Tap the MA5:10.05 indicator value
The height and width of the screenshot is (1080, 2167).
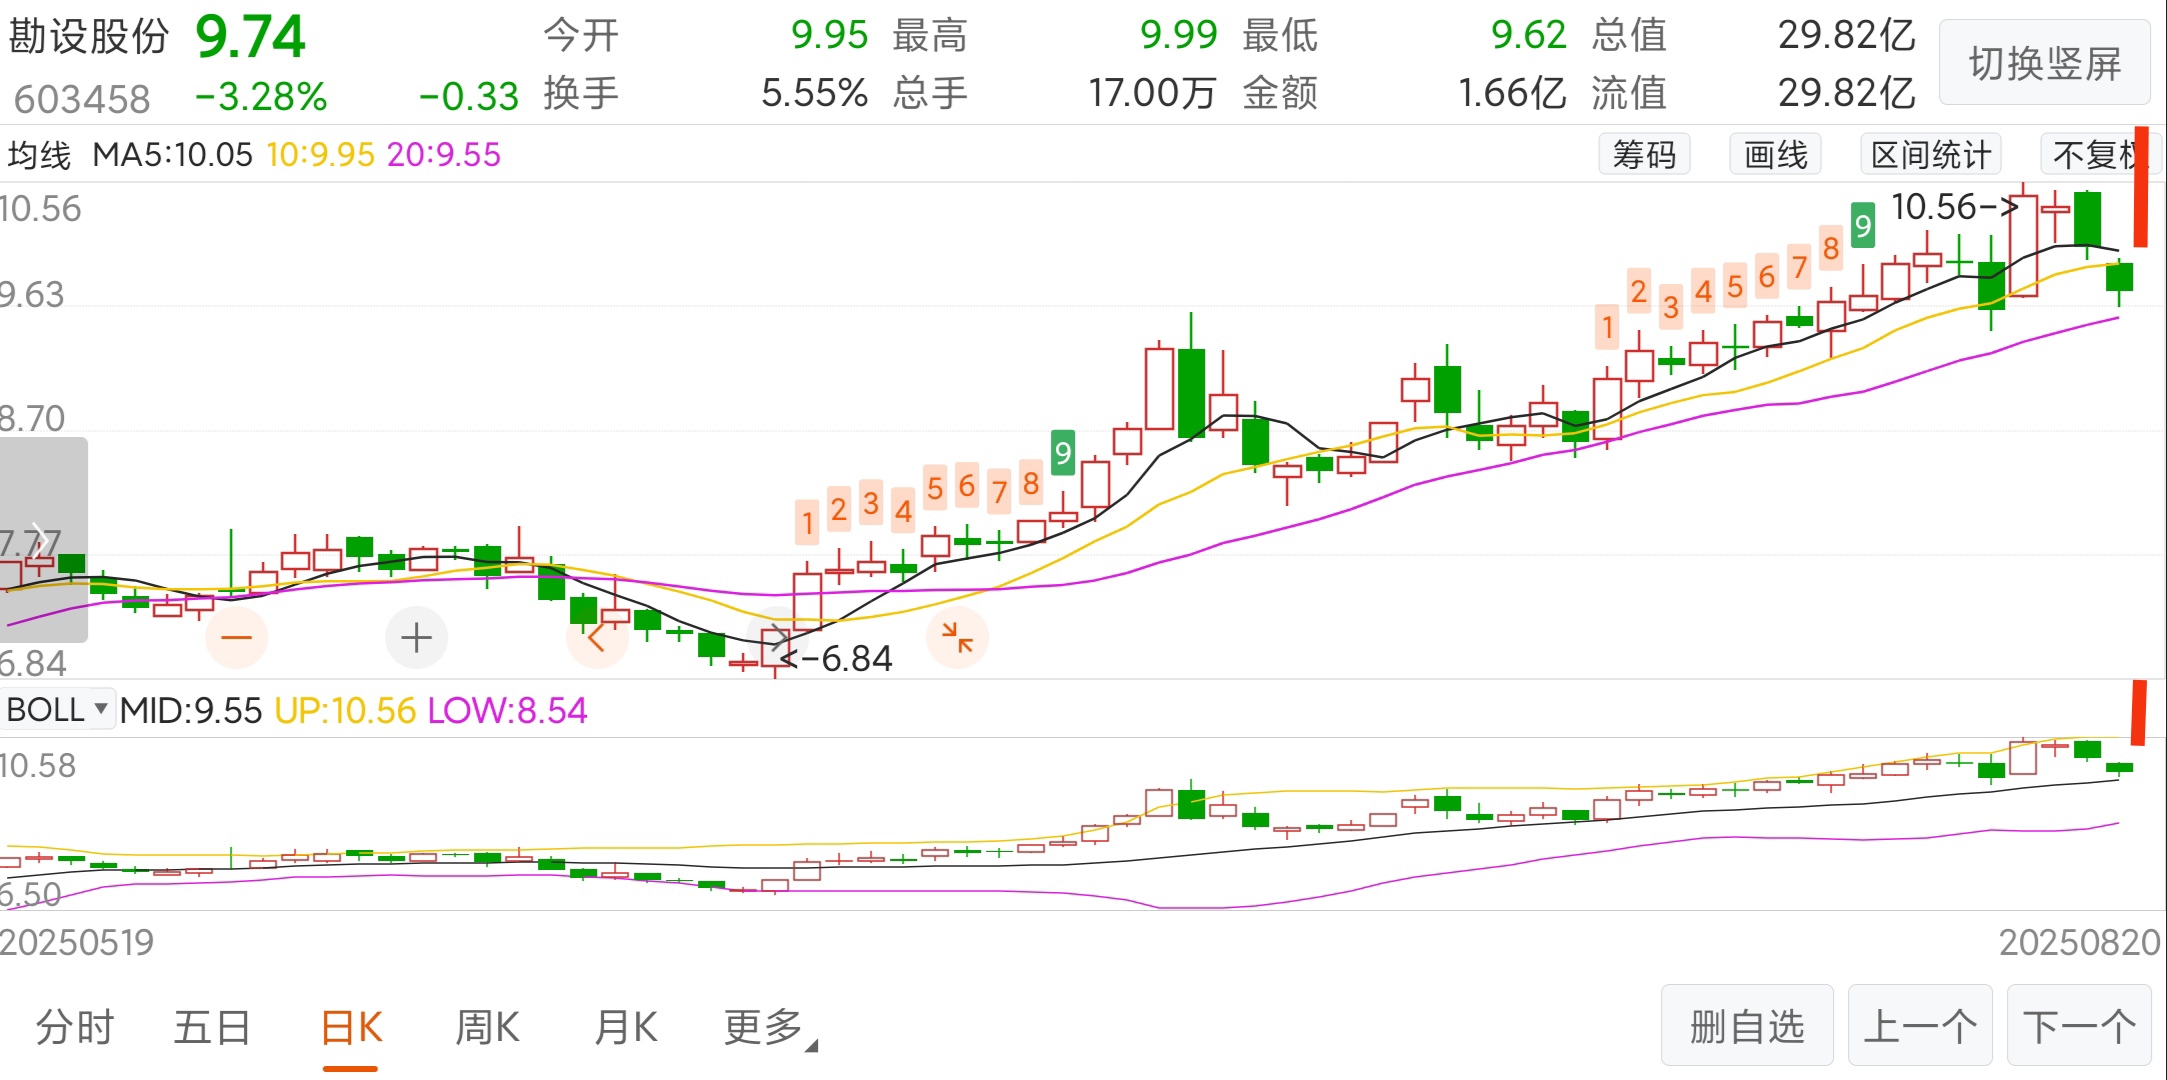pos(172,155)
